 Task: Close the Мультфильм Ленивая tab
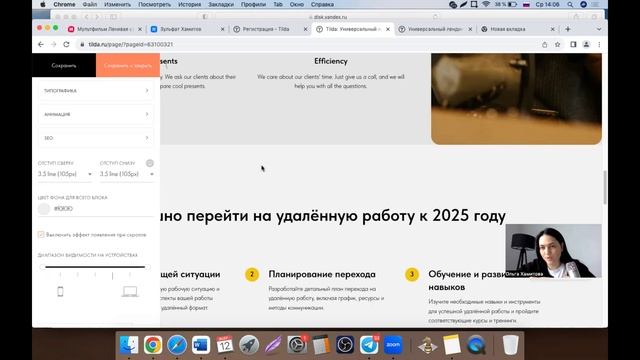(x=140, y=29)
